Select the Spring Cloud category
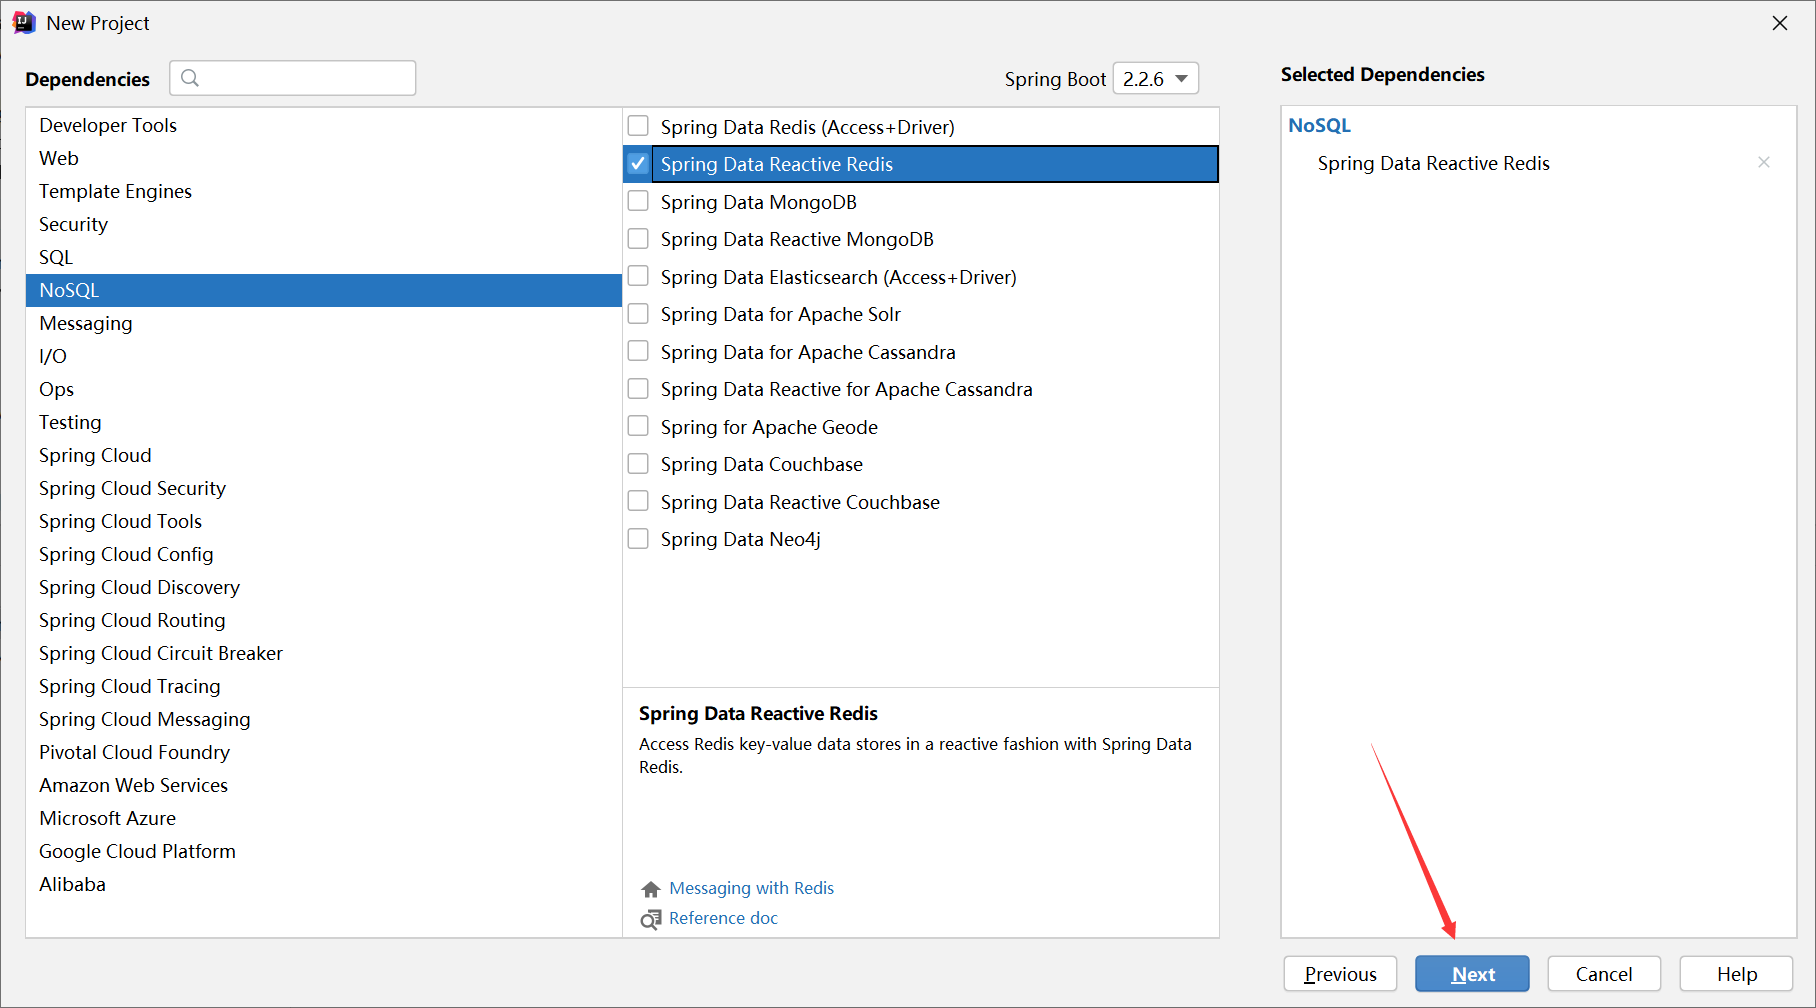The width and height of the screenshot is (1816, 1008). coord(324,455)
